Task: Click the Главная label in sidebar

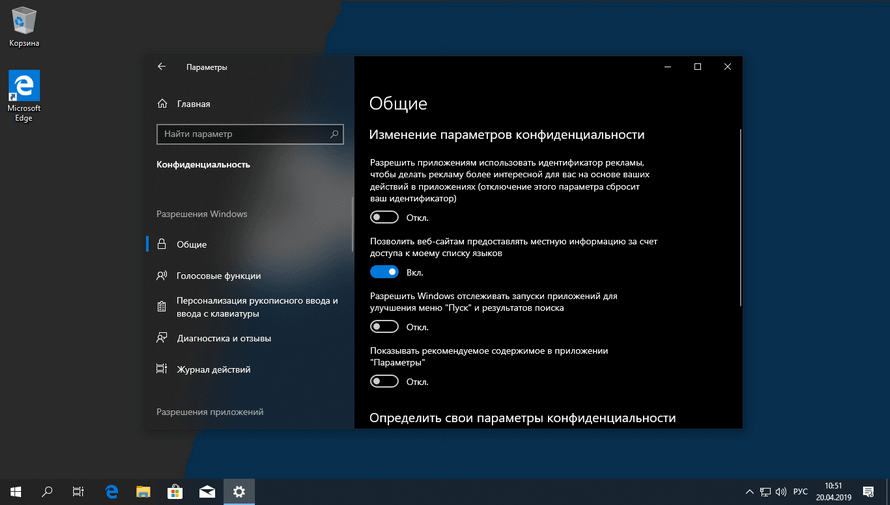Action: [x=194, y=104]
